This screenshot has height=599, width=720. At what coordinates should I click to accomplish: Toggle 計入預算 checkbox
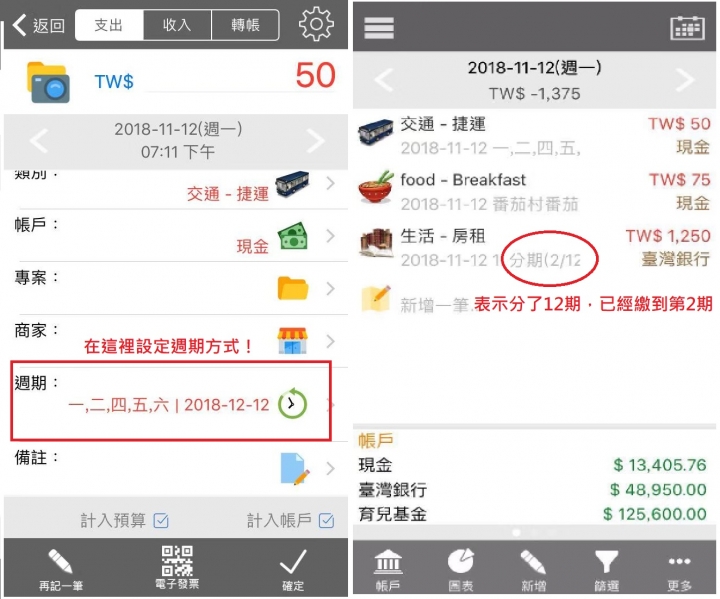(161, 521)
